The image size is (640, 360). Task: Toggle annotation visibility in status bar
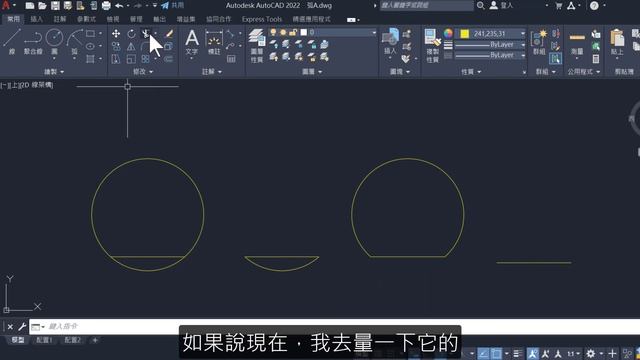pos(532,353)
